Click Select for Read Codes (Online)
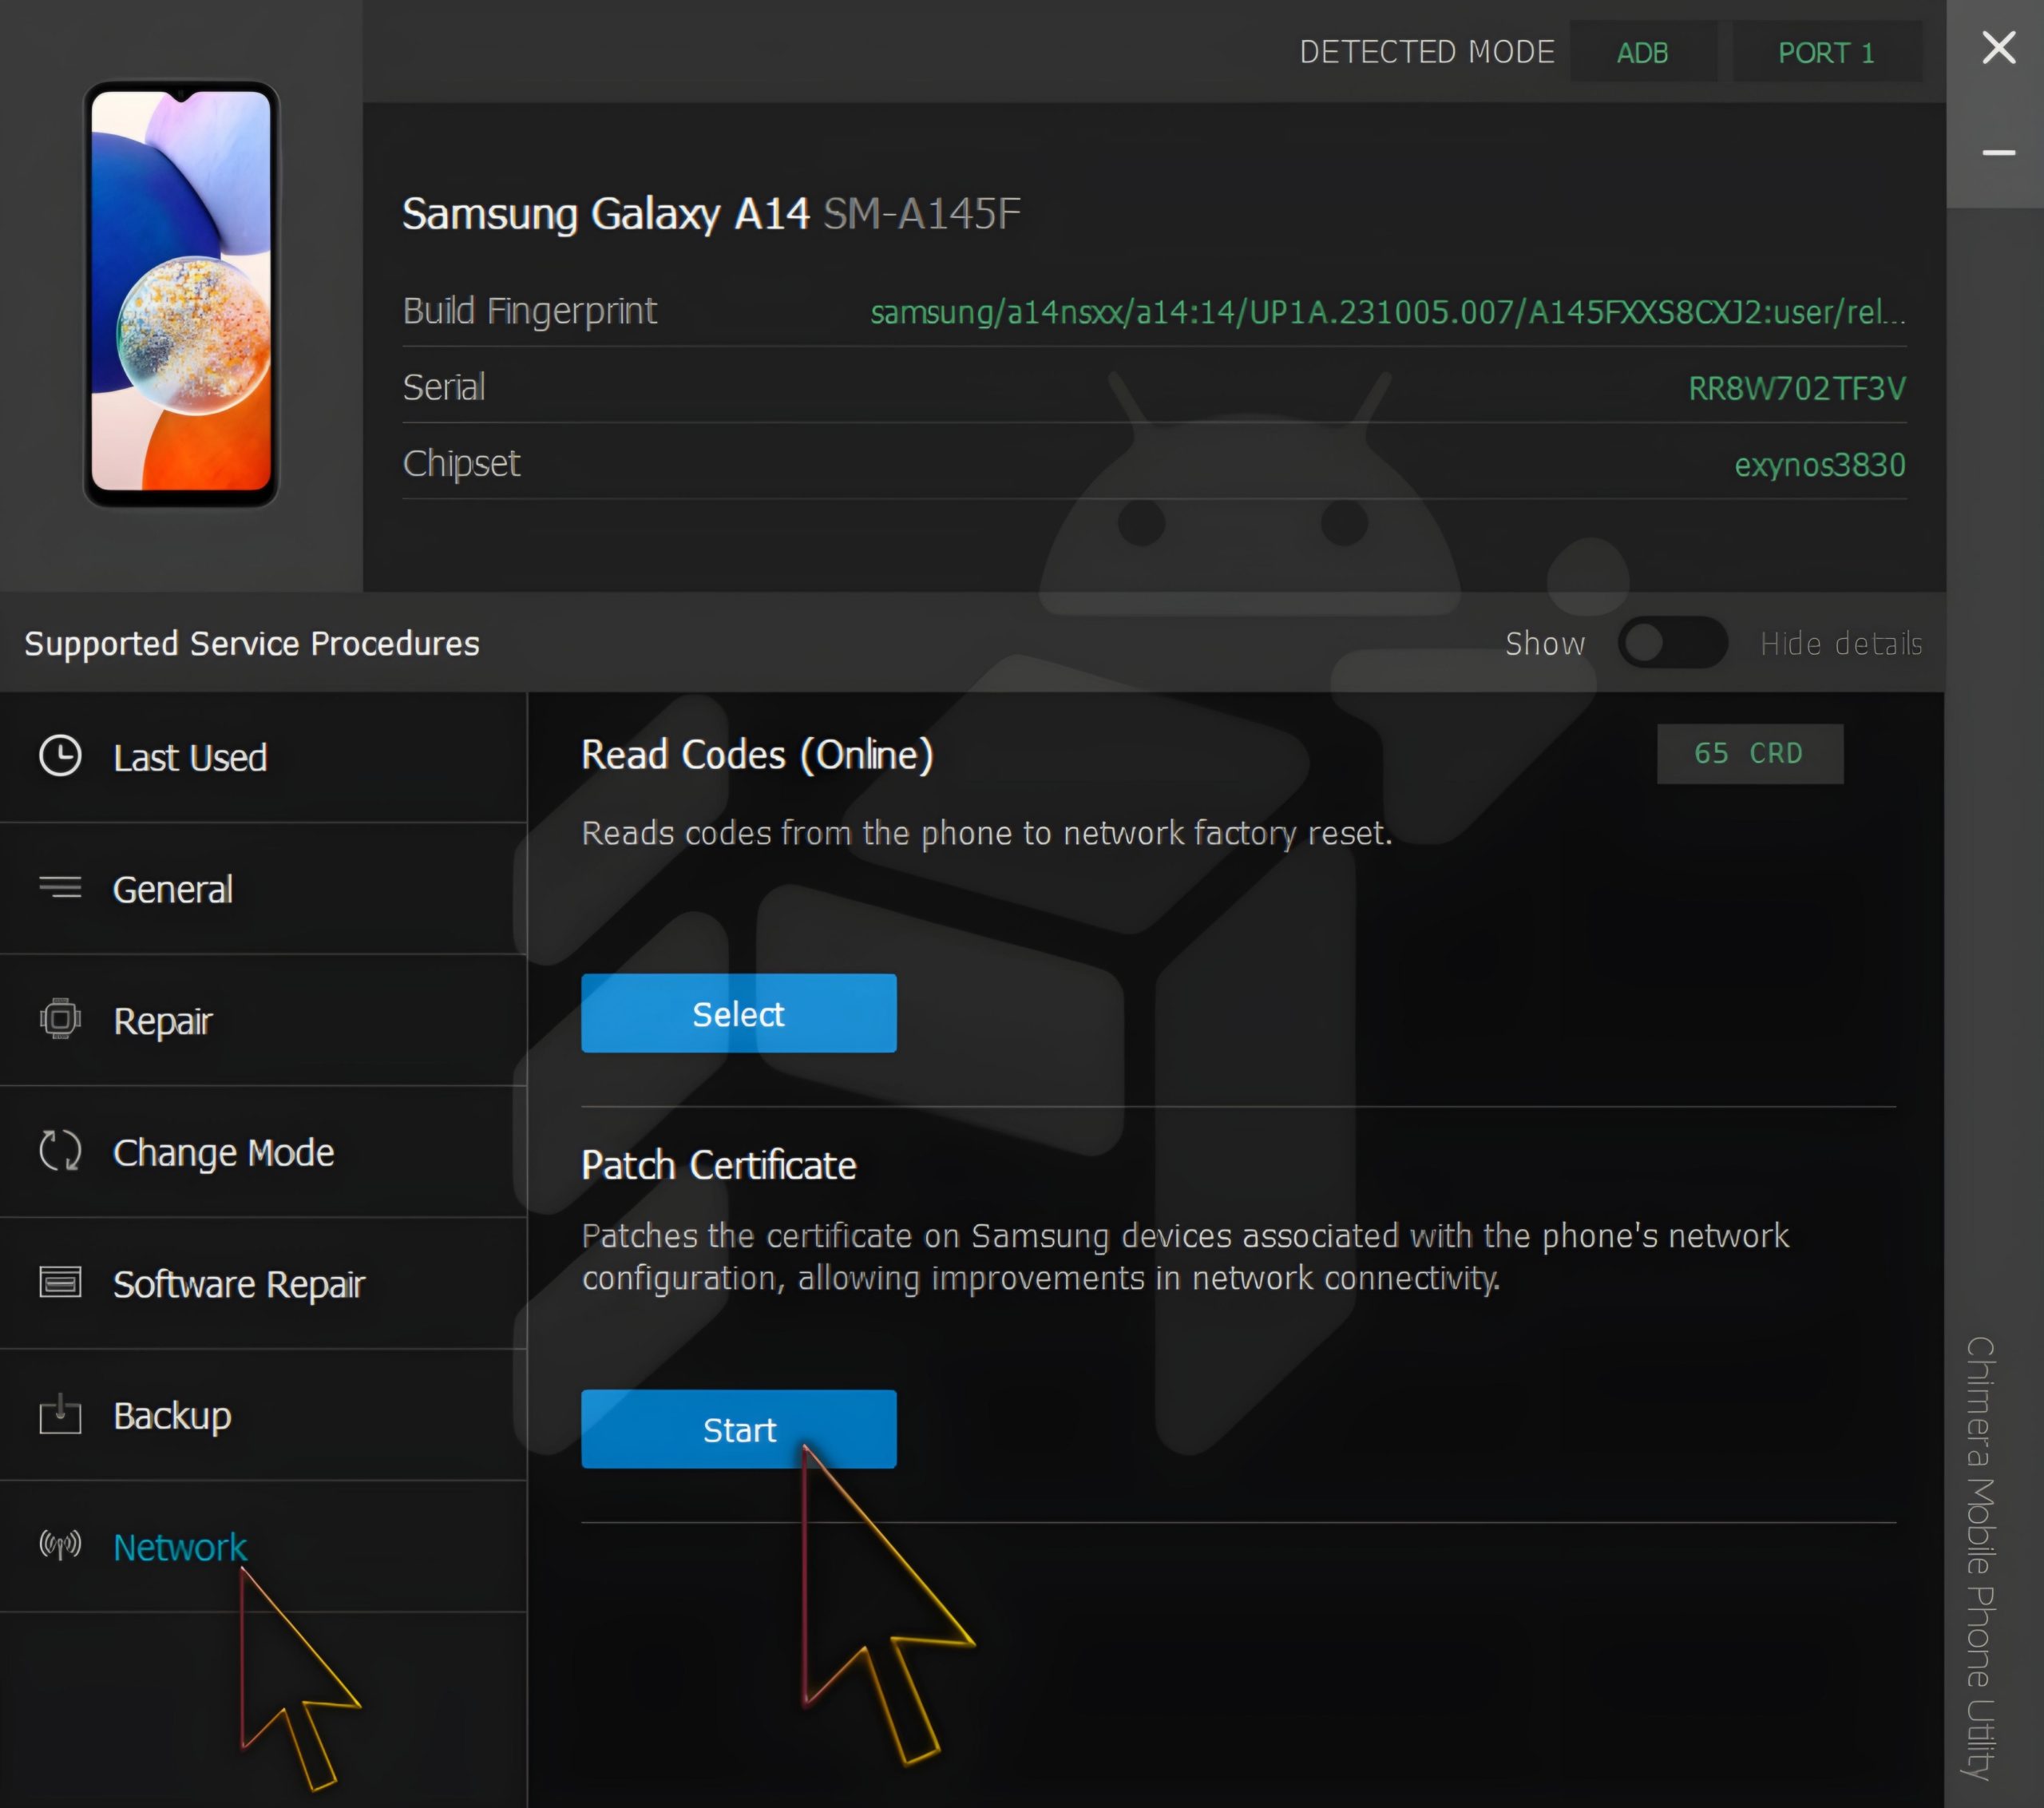 [x=739, y=1013]
